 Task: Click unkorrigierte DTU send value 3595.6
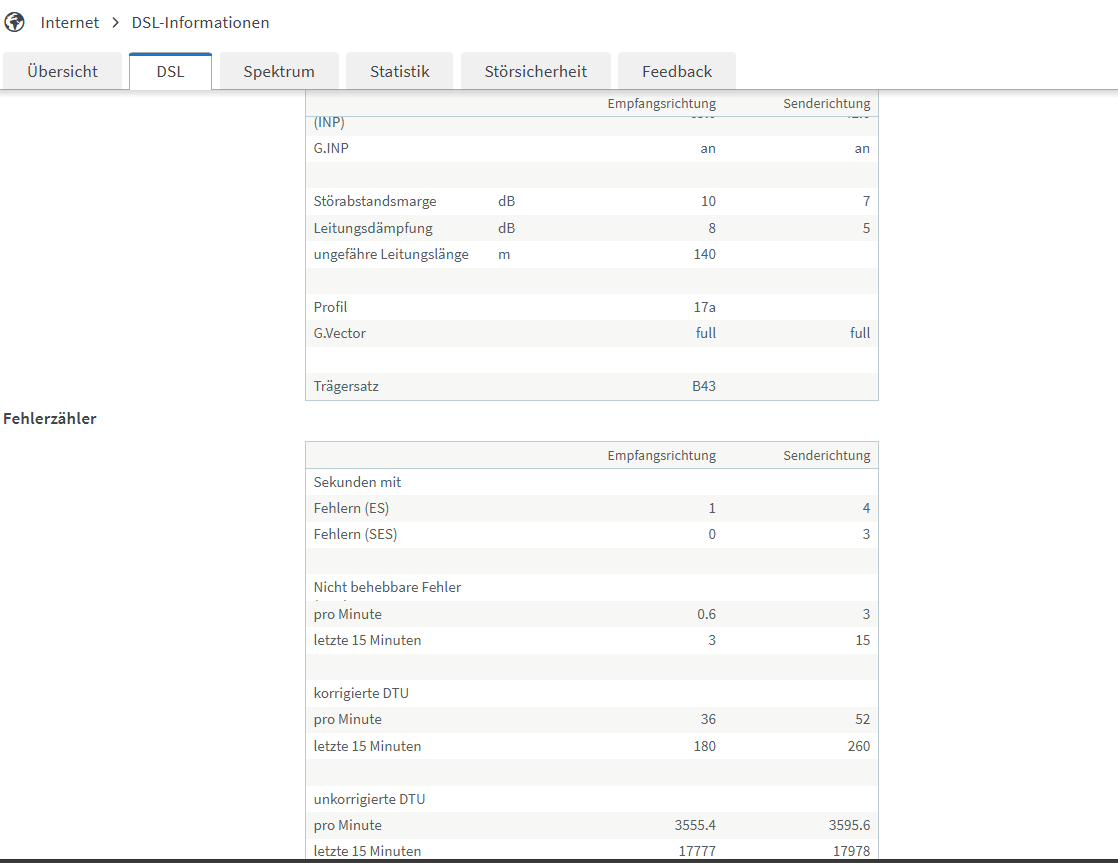(849, 825)
